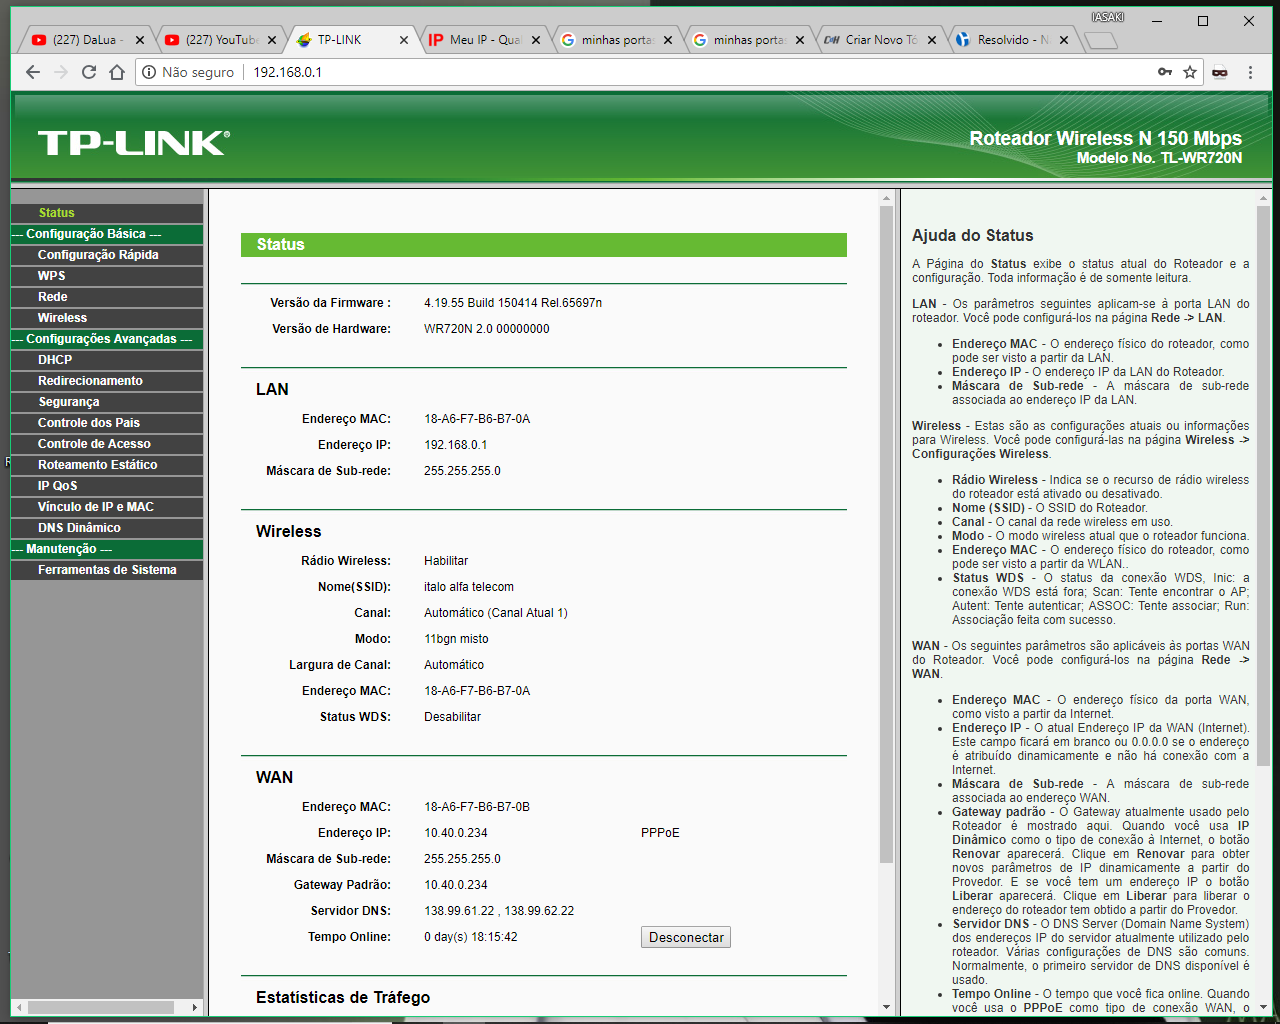Click the main status panel vertical scrollbar
This screenshot has height=1024, width=1280.
point(886,535)
